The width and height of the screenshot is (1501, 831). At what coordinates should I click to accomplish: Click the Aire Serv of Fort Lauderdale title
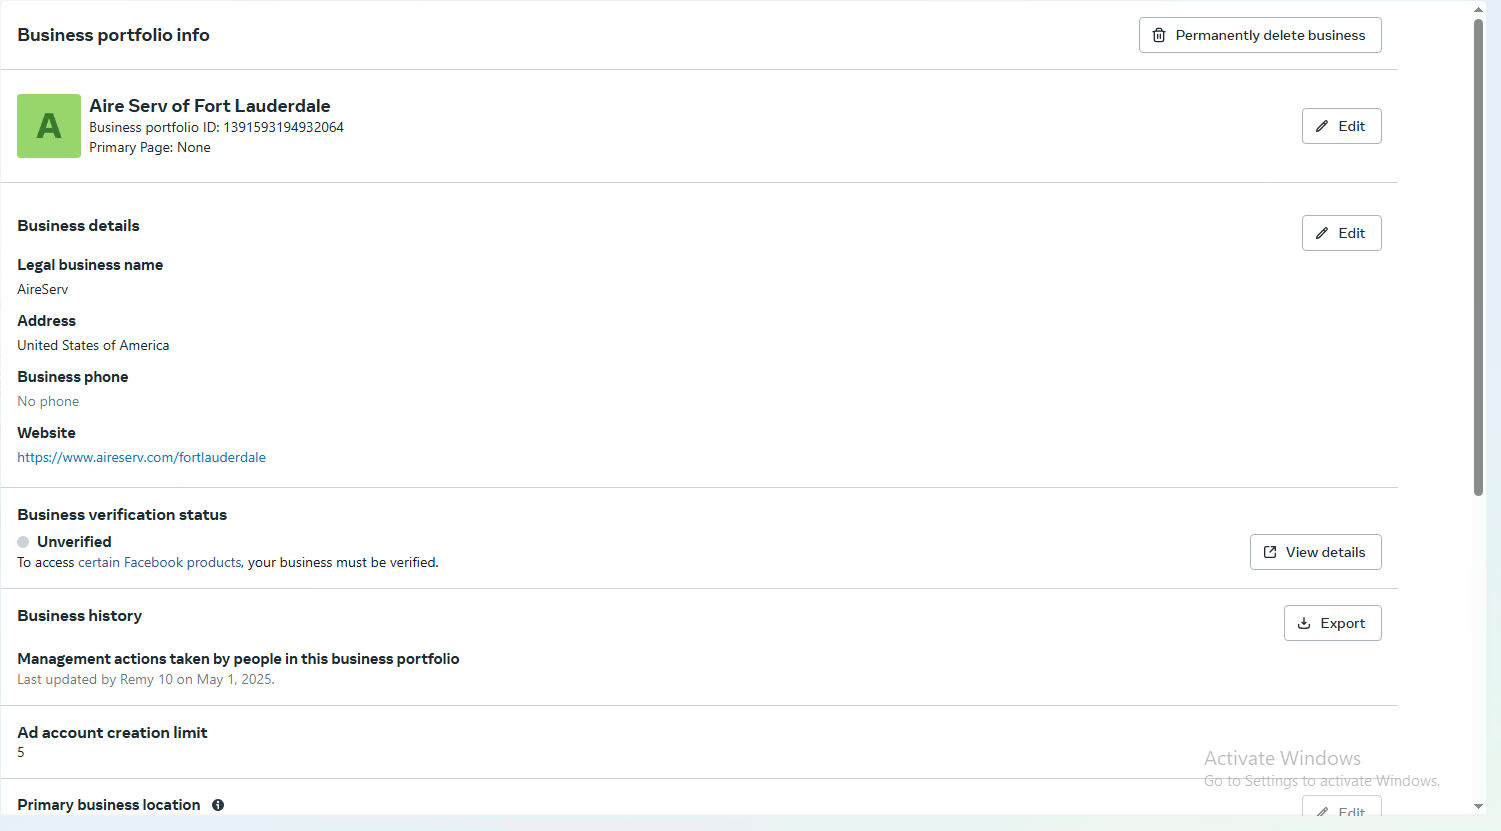point(210,106)
